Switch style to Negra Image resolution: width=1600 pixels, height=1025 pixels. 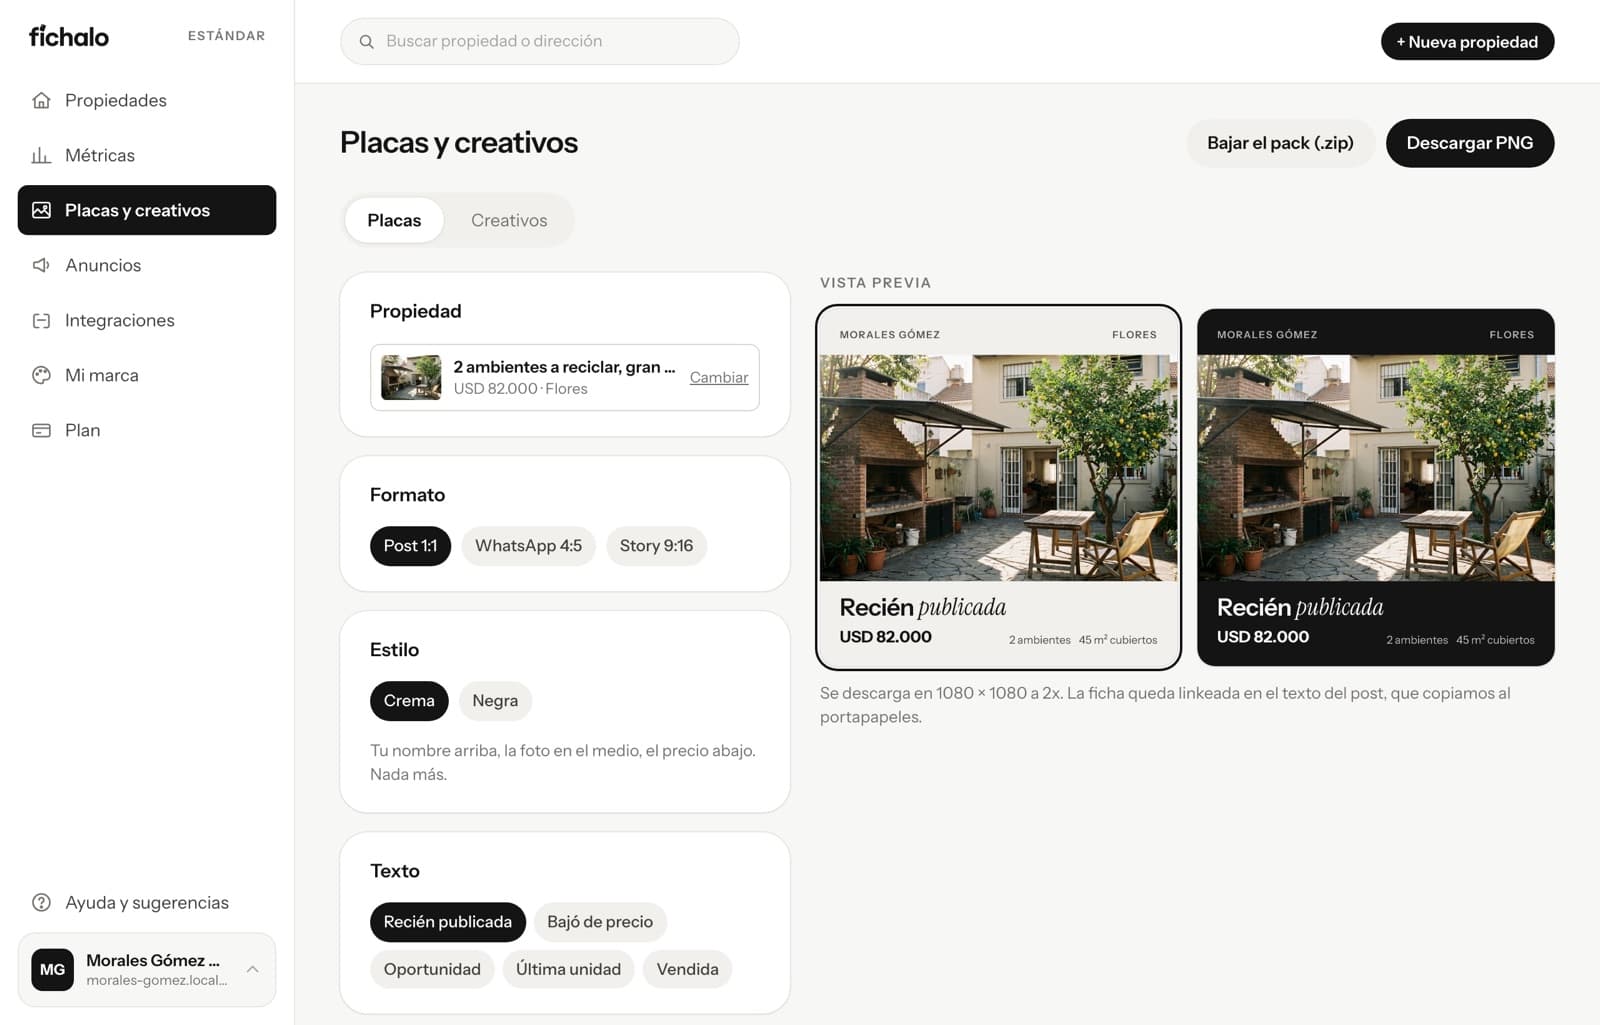(x=495, y=701)
